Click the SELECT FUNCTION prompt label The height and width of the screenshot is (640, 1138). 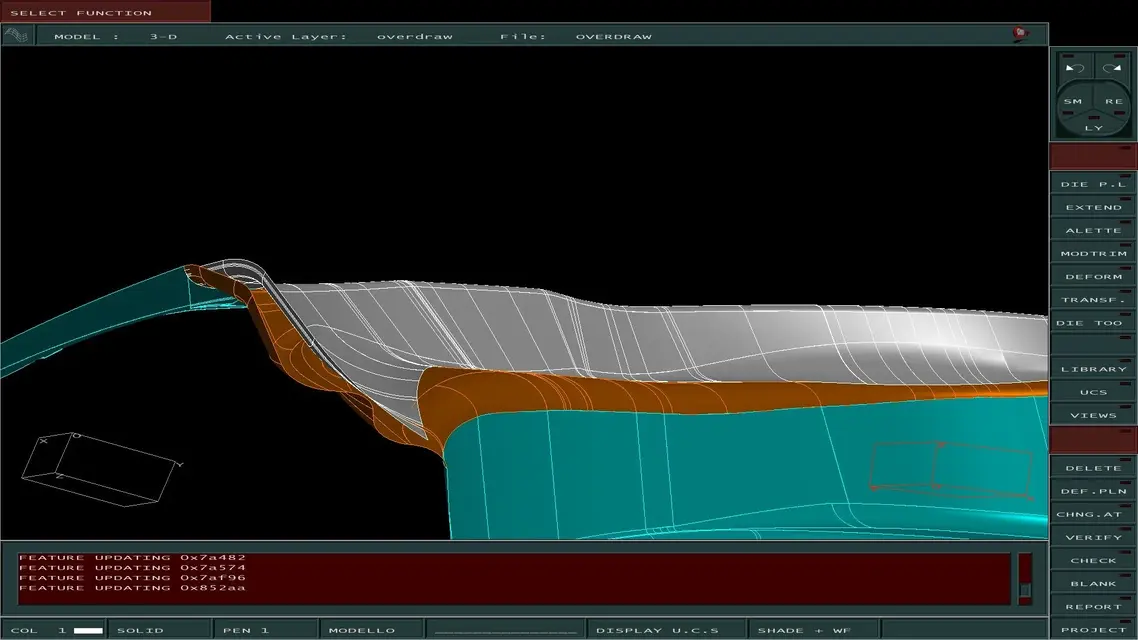(x=81, y=12)
